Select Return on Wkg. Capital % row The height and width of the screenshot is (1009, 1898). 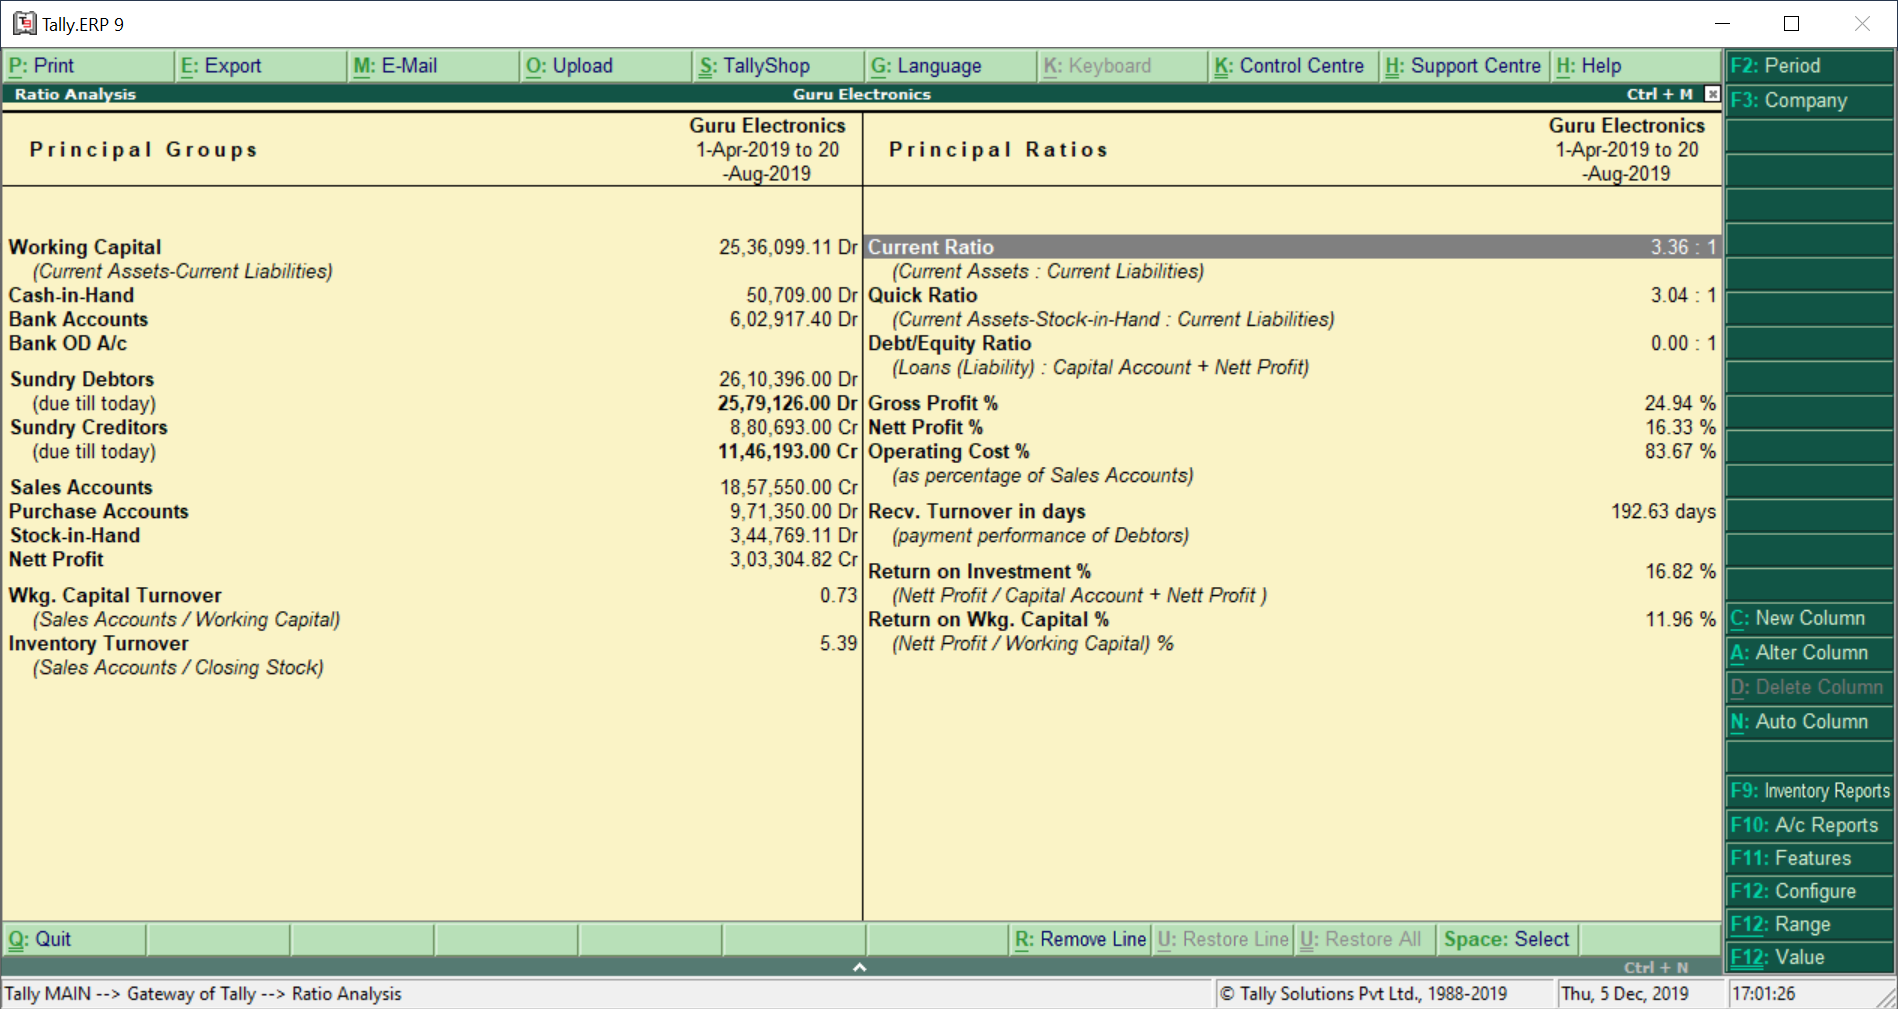pyautogui.click(x=1292, y=619)
